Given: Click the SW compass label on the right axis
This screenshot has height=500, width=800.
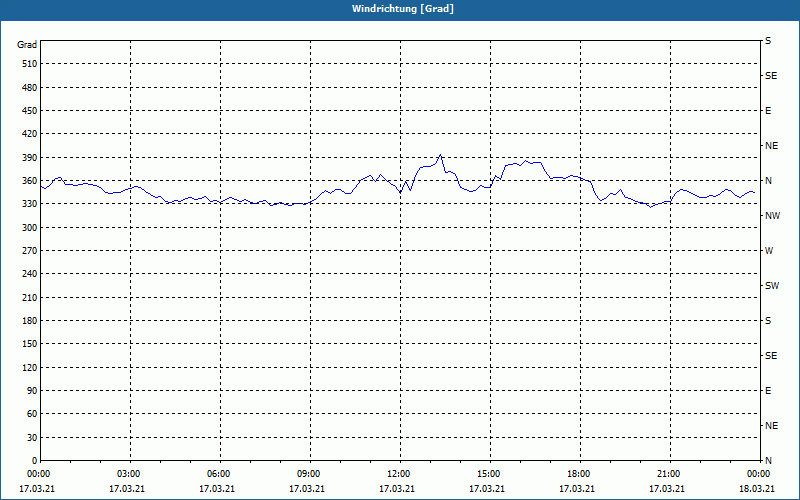Looking at the screenshot, I should 772,286.
